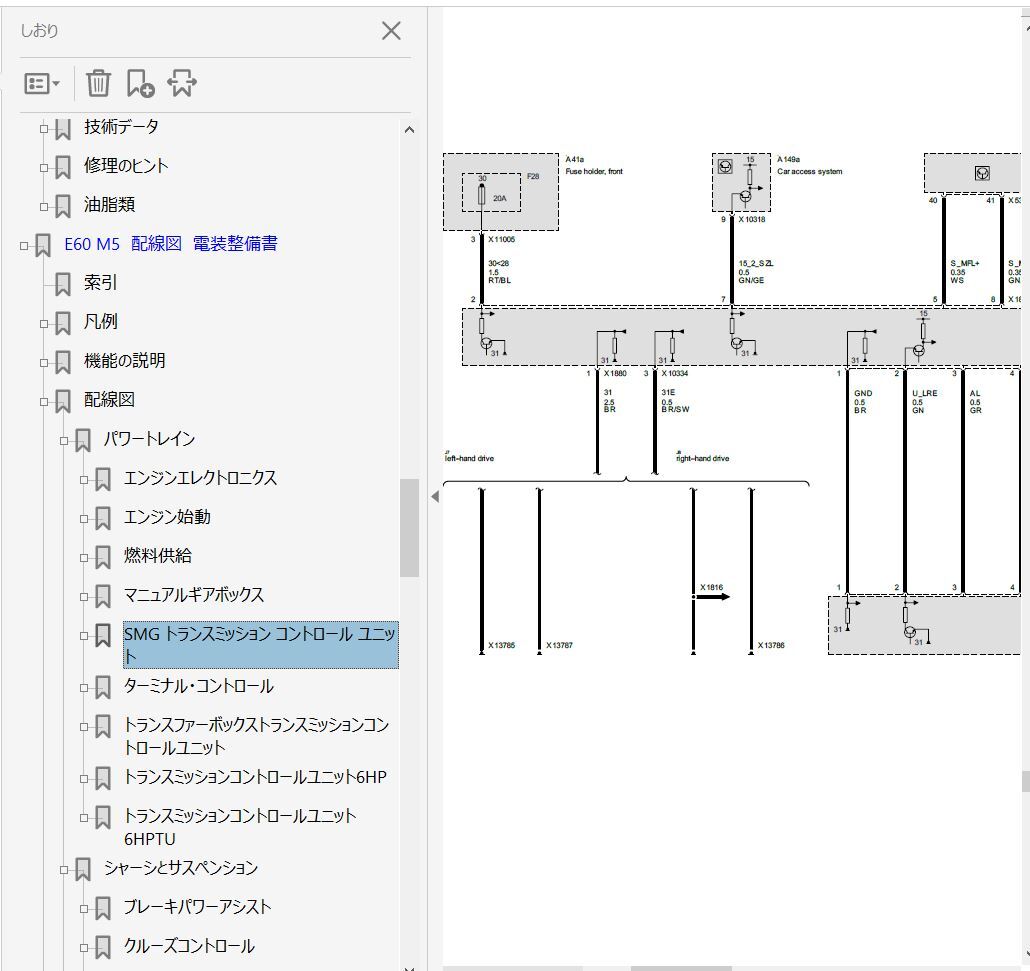Jump to the マニュアルギアボックス bookmark

[x=194, y=595]
